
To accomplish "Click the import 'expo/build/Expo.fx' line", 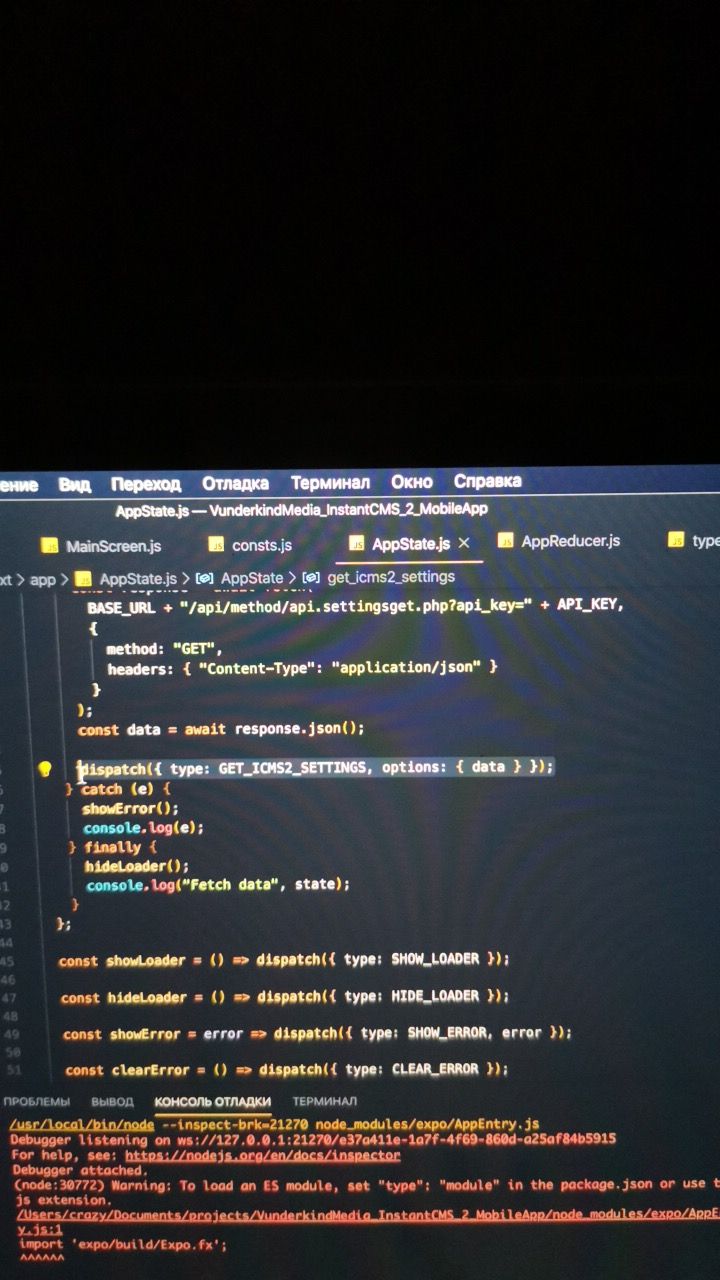I will click(x=123, y=1246).
